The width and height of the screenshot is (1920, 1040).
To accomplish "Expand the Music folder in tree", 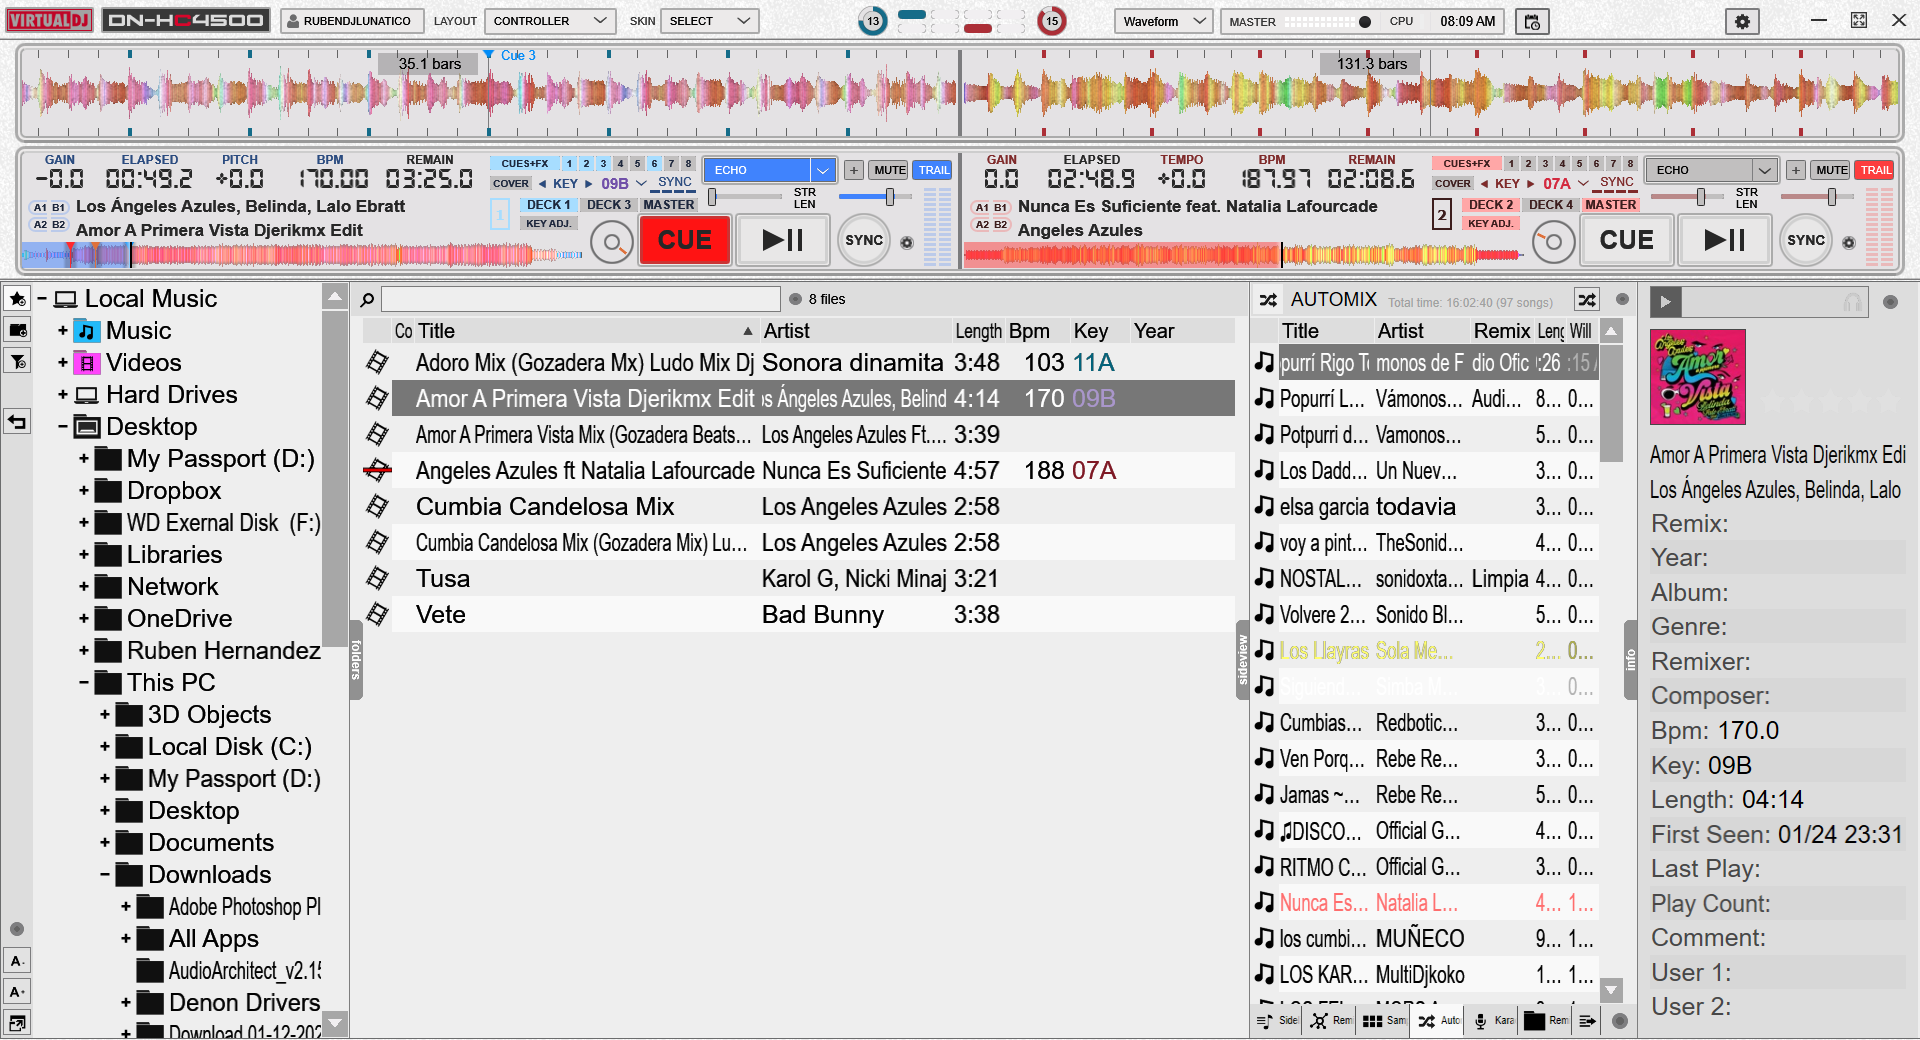I will [63, 331].
